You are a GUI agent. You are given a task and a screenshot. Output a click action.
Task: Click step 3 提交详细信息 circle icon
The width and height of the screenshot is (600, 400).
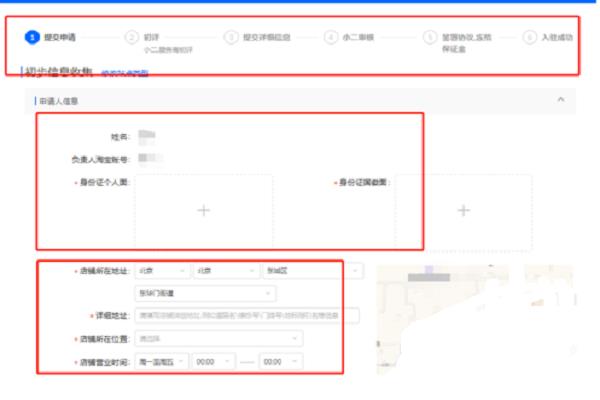231,37
